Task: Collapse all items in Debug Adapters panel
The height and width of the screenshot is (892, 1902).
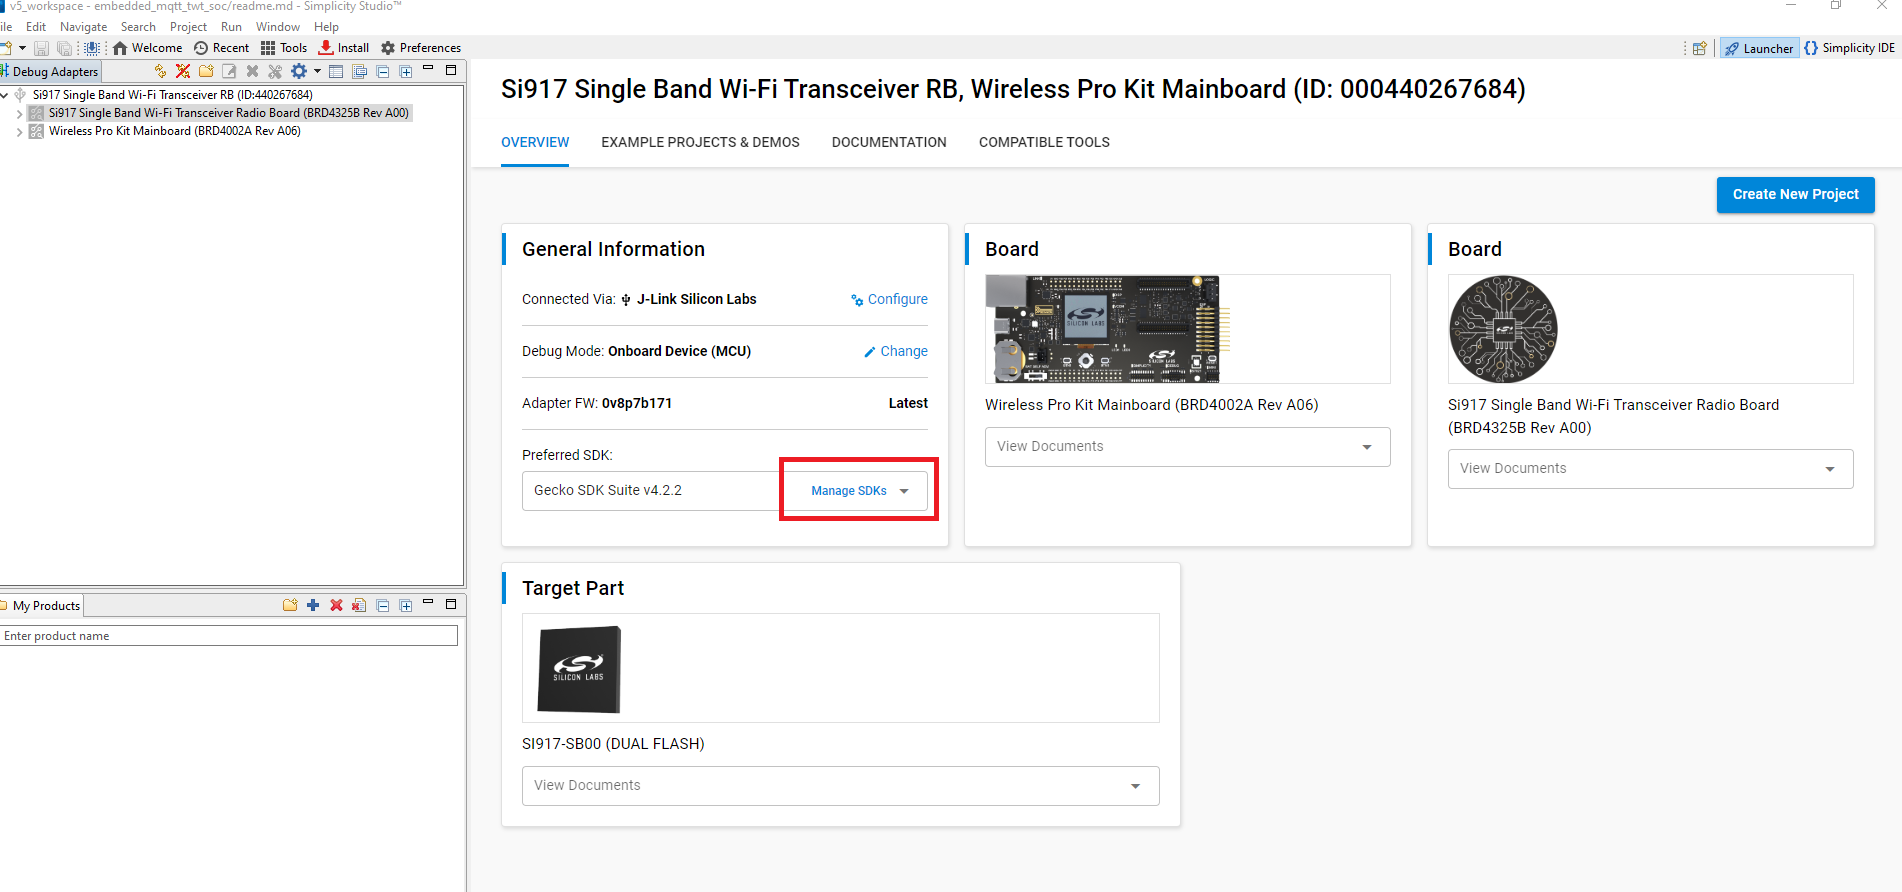Action: point(382,71)
